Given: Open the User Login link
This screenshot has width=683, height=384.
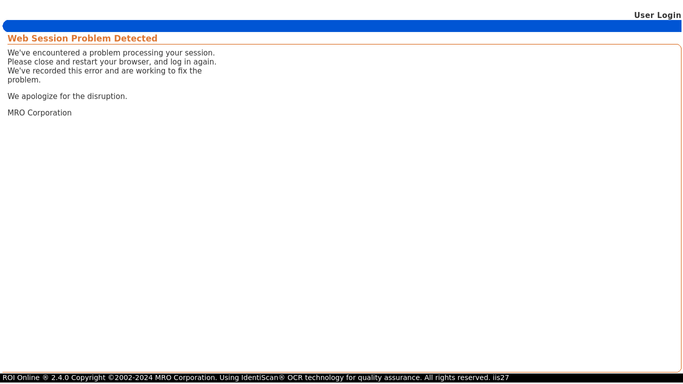Looking at the screenshot, I should click(657, 15).
